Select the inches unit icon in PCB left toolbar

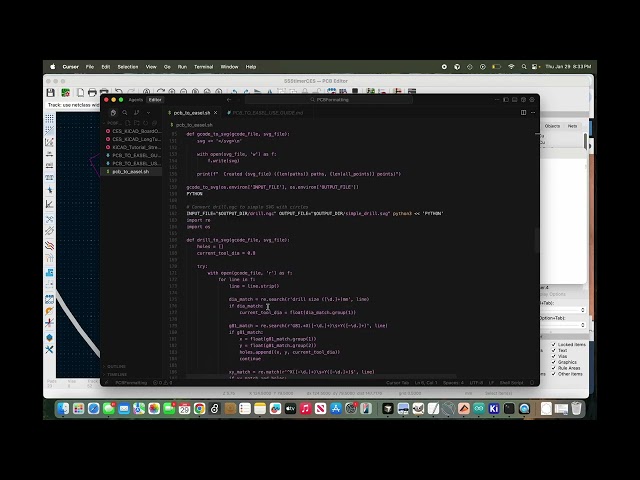[x=49, y=154]
